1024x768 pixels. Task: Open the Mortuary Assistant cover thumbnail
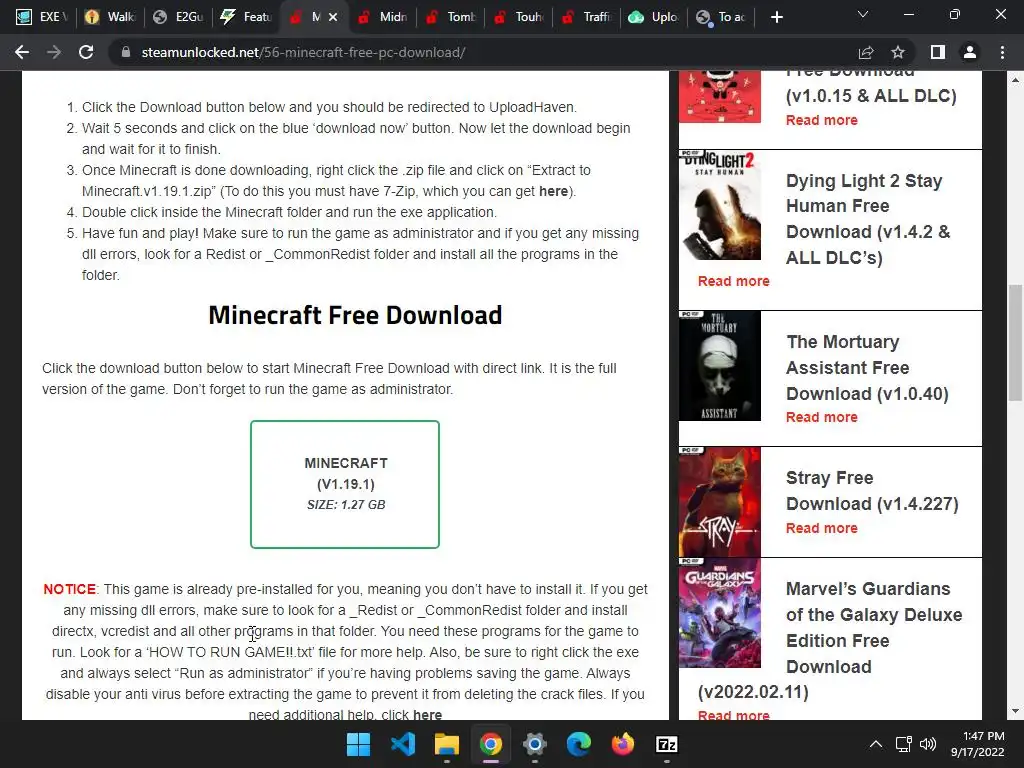[720, 366]
